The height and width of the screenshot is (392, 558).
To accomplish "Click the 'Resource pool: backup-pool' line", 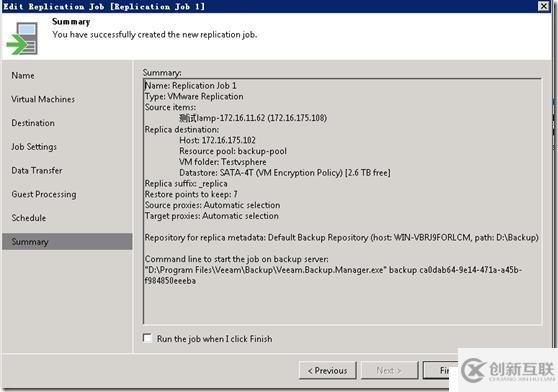I will coord(233,151).
